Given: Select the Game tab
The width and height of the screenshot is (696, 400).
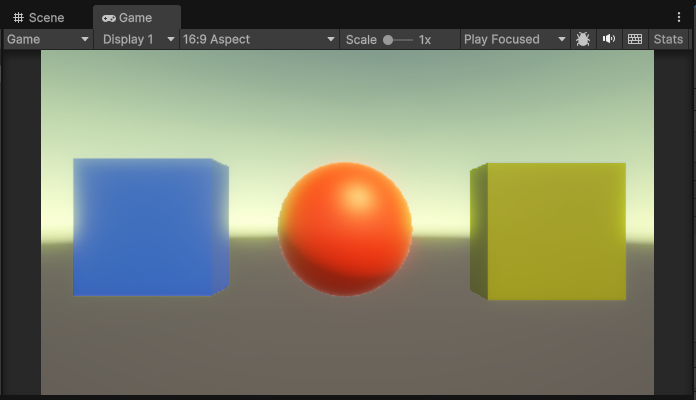Looking at the screenshot, I should coord(128,18).
